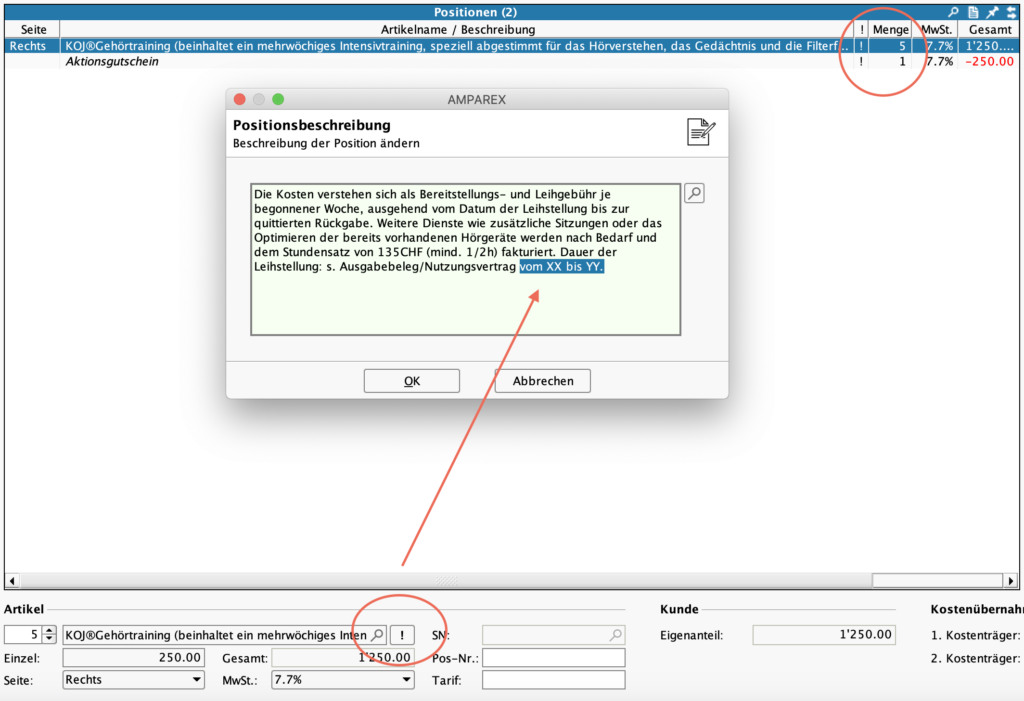Click the search magnifier in Positionen header
Image resolution: width=1024 pixels, height=701 pixels.
953,12
